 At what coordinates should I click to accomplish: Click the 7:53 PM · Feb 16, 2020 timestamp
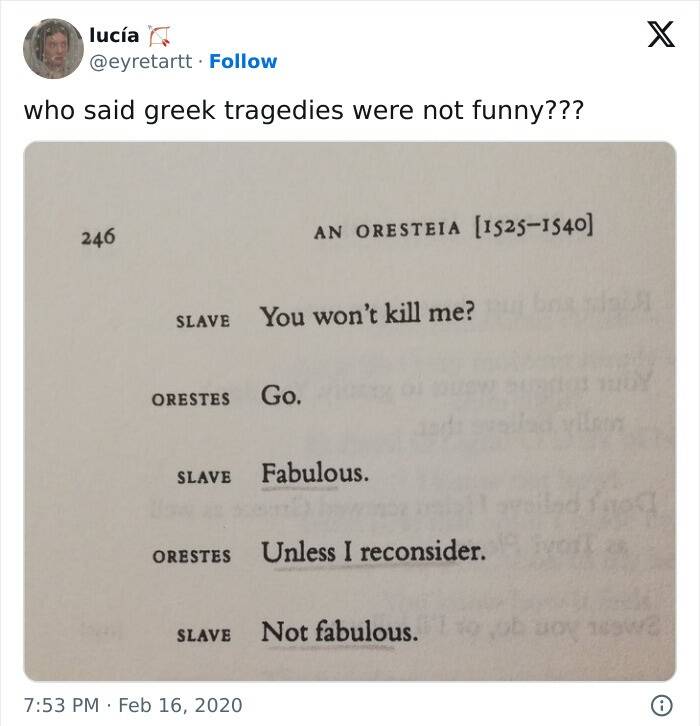pyautogui.click(x=133, y=705)
